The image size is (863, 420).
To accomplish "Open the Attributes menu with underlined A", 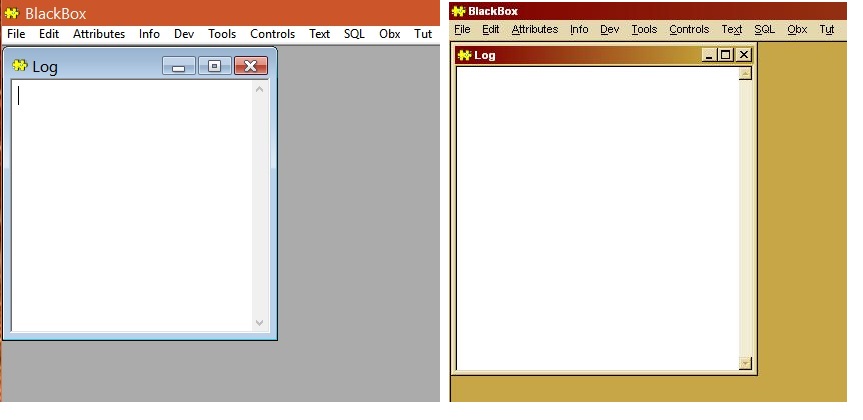I will pyautogui.click(x=534, y=29).
